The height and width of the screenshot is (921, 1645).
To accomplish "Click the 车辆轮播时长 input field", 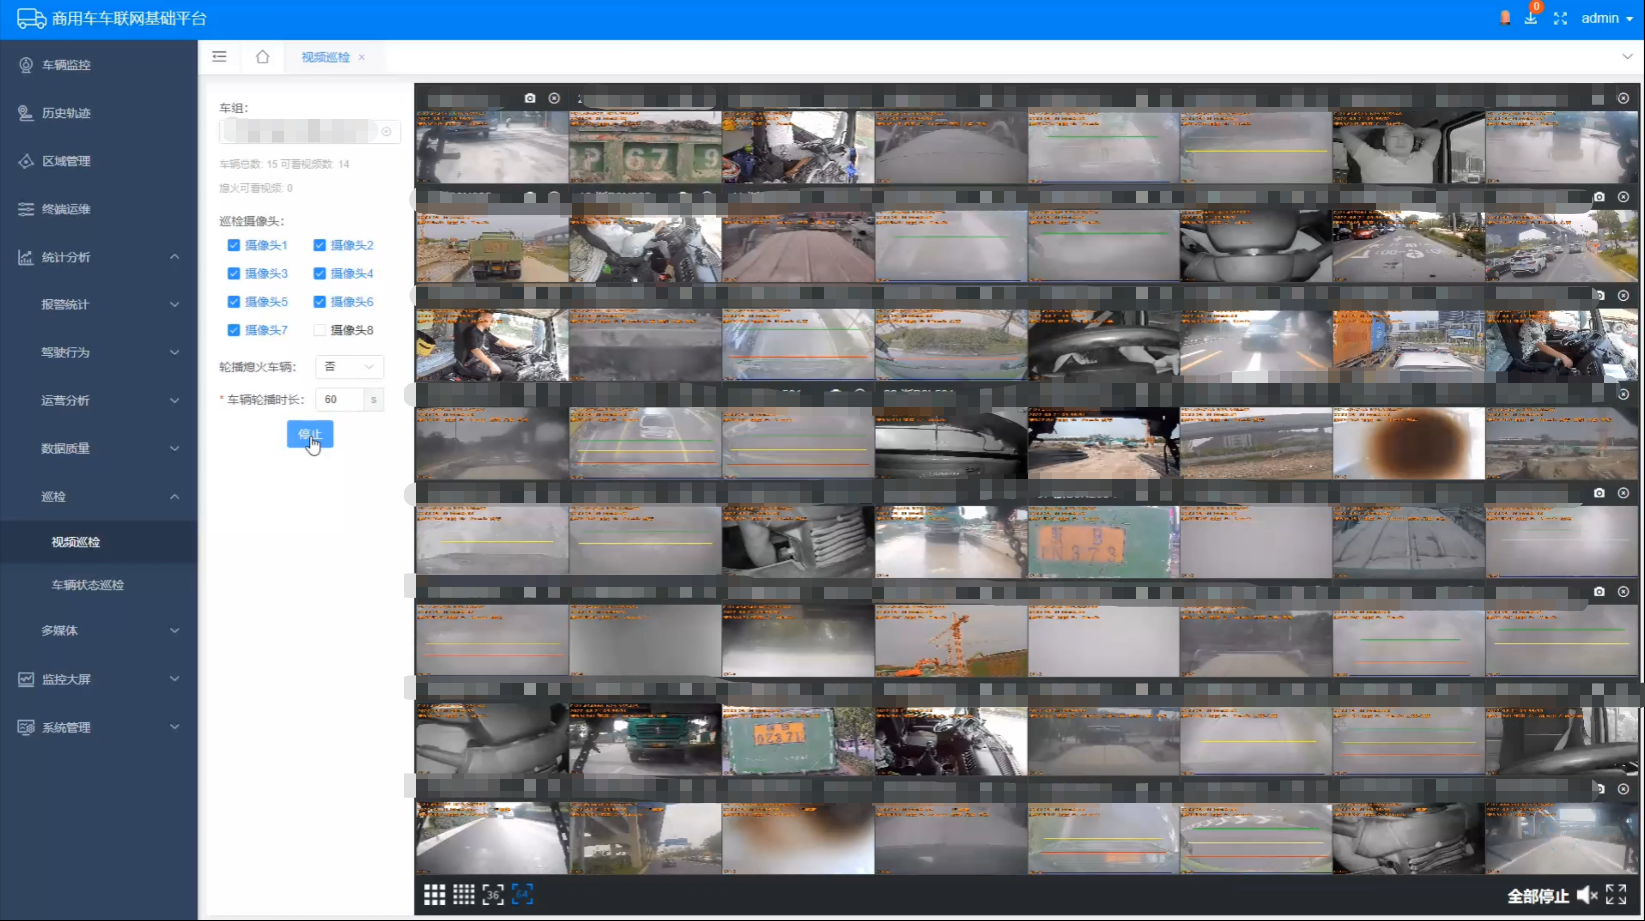I will pos(339,399).
